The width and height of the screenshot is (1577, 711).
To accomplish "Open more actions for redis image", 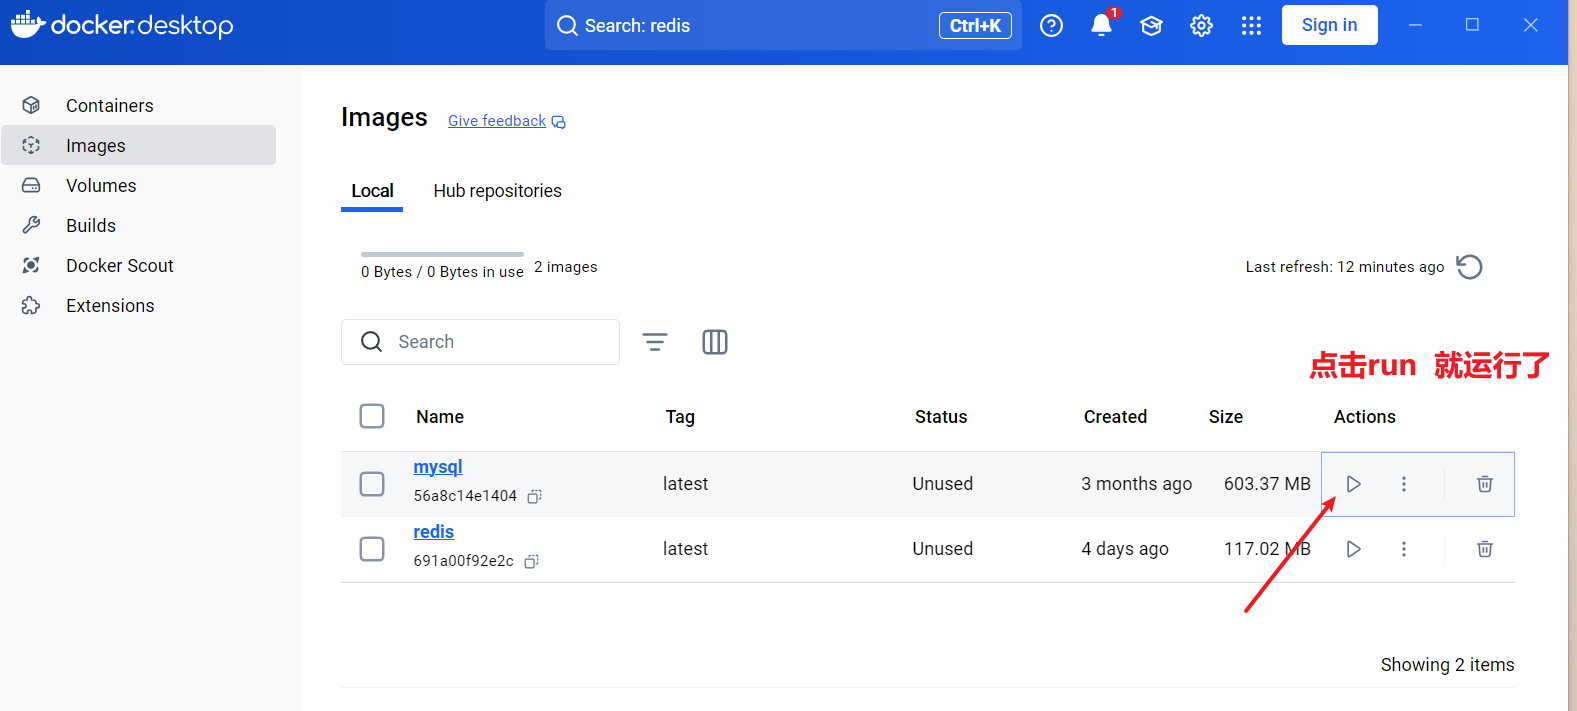I will pos(1404,549).
